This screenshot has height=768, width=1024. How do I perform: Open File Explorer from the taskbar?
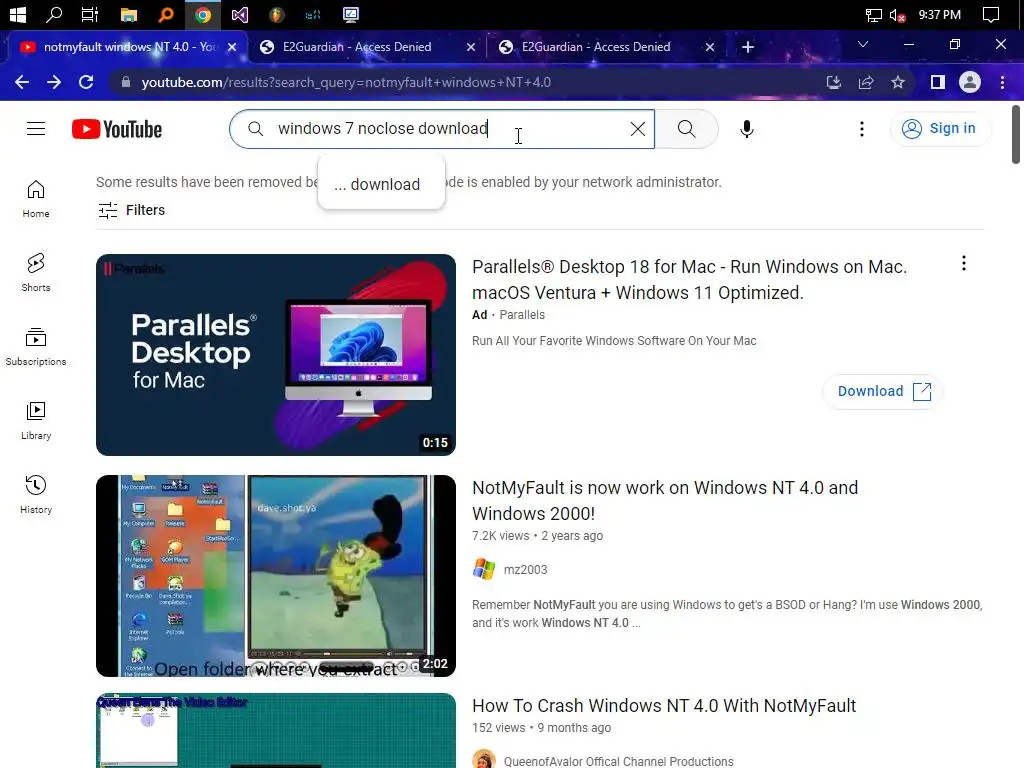pos(129,14)
